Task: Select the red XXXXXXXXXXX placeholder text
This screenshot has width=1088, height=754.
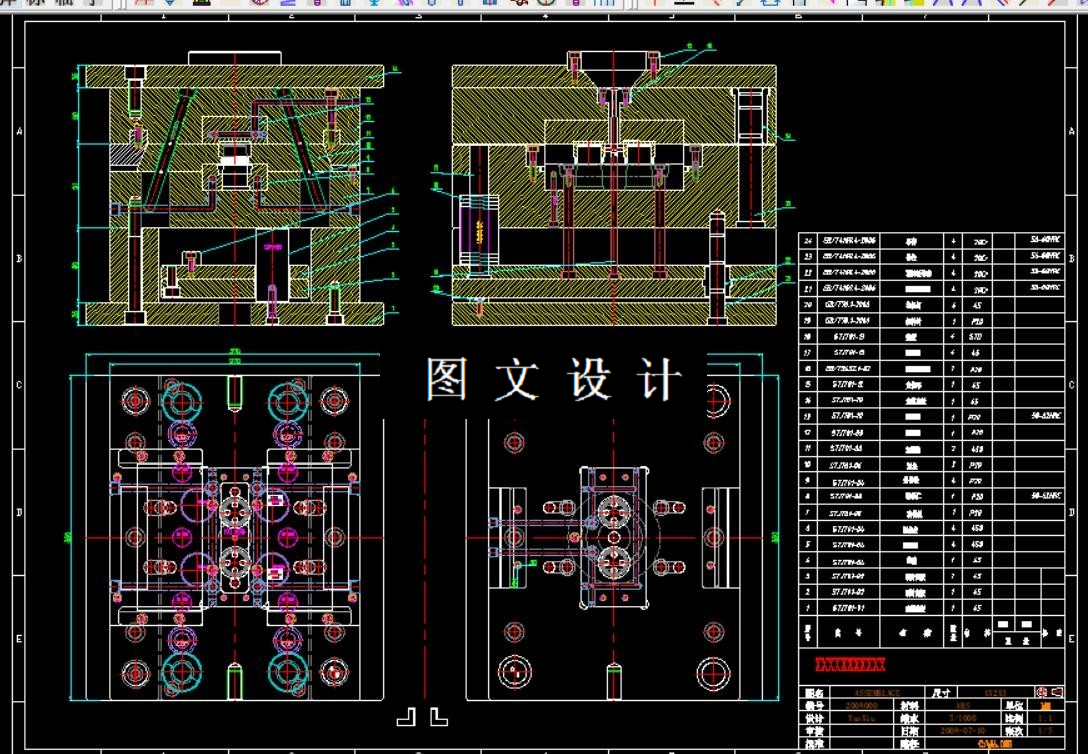Action: click(x=850, y=665)
